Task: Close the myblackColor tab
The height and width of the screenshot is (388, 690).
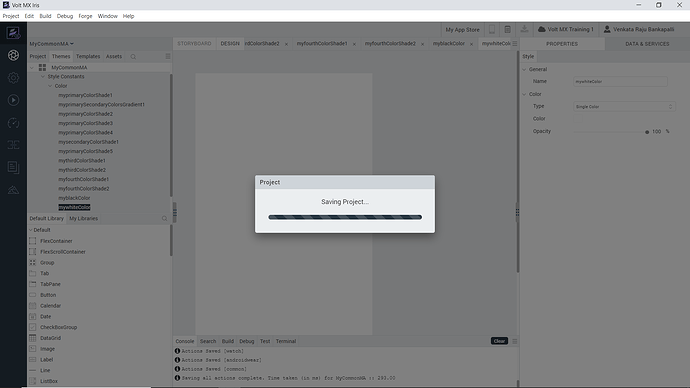Action: 471,44
